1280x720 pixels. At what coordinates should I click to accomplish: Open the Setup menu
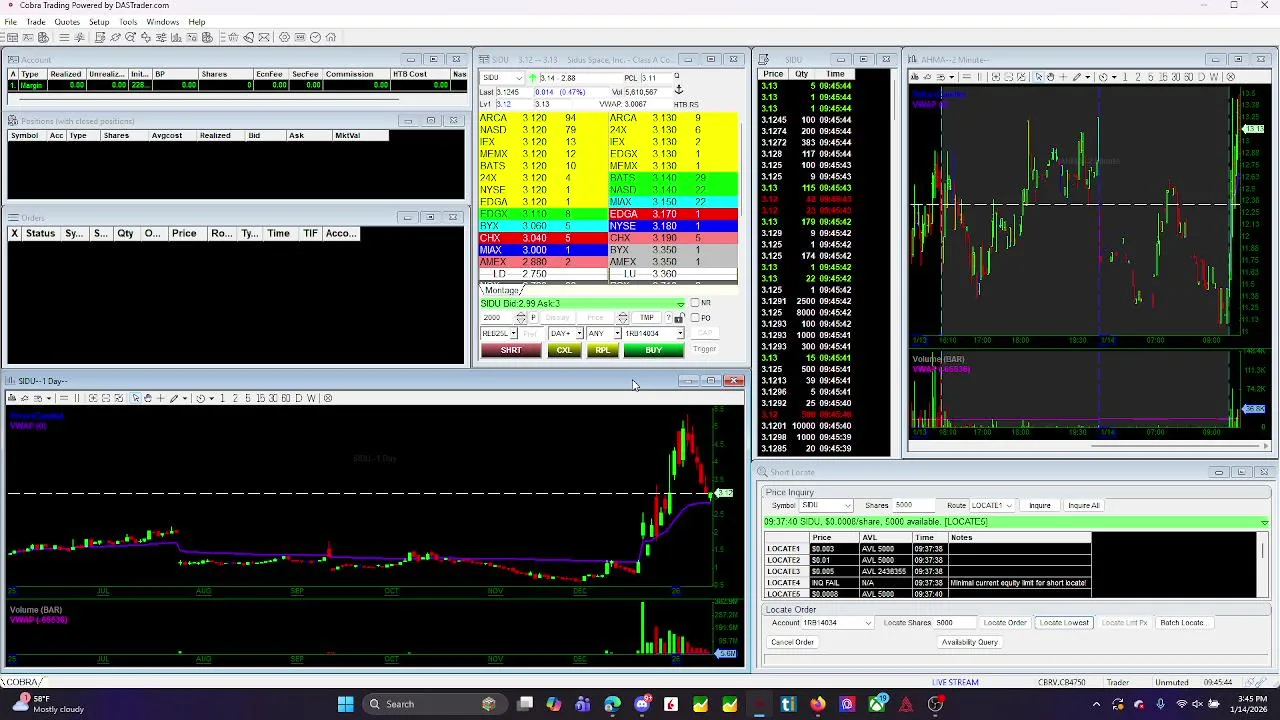[99, 22]
